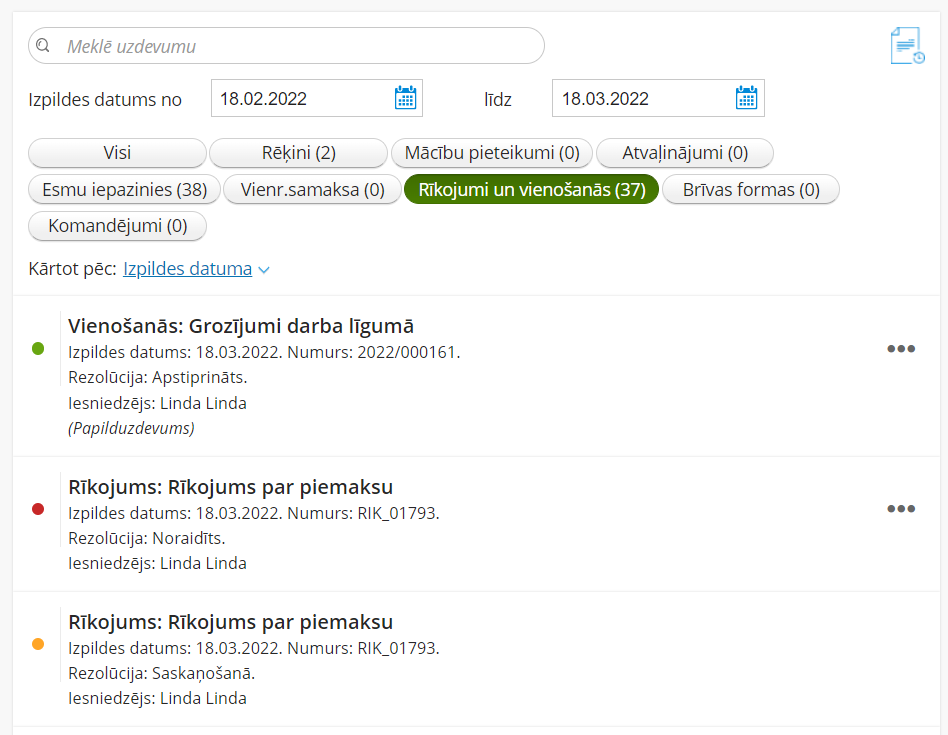Viewport: 948px width, 735px height.
Task: Open the Rīkojums par piemaksu with Saskaņošanā
Action: point(230,622)
